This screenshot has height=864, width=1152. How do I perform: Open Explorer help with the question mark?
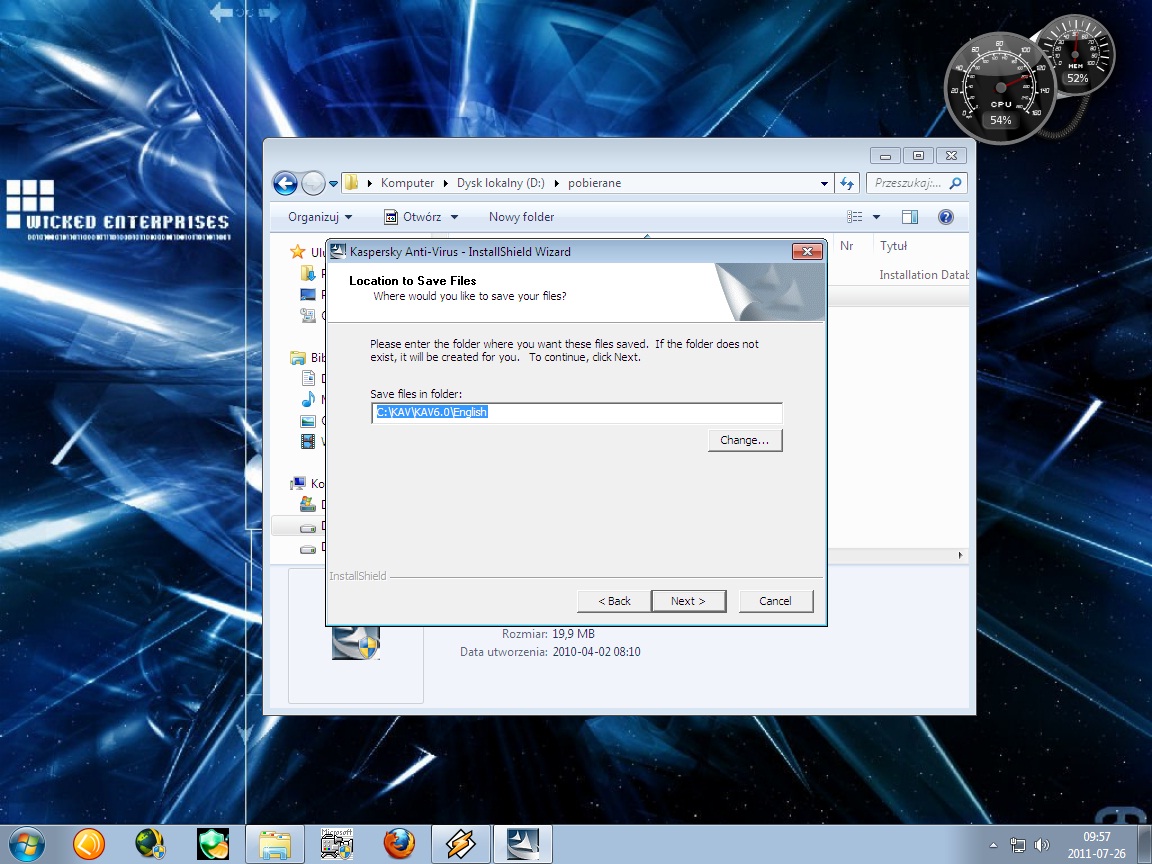[x=946, y=217]
